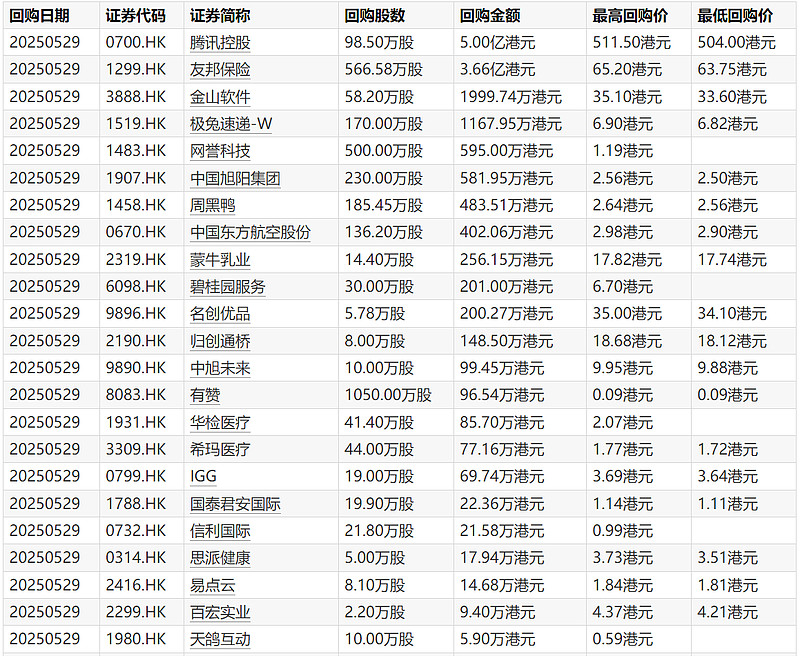Open the 网誉科技 stock link

[x=220, y=151]
